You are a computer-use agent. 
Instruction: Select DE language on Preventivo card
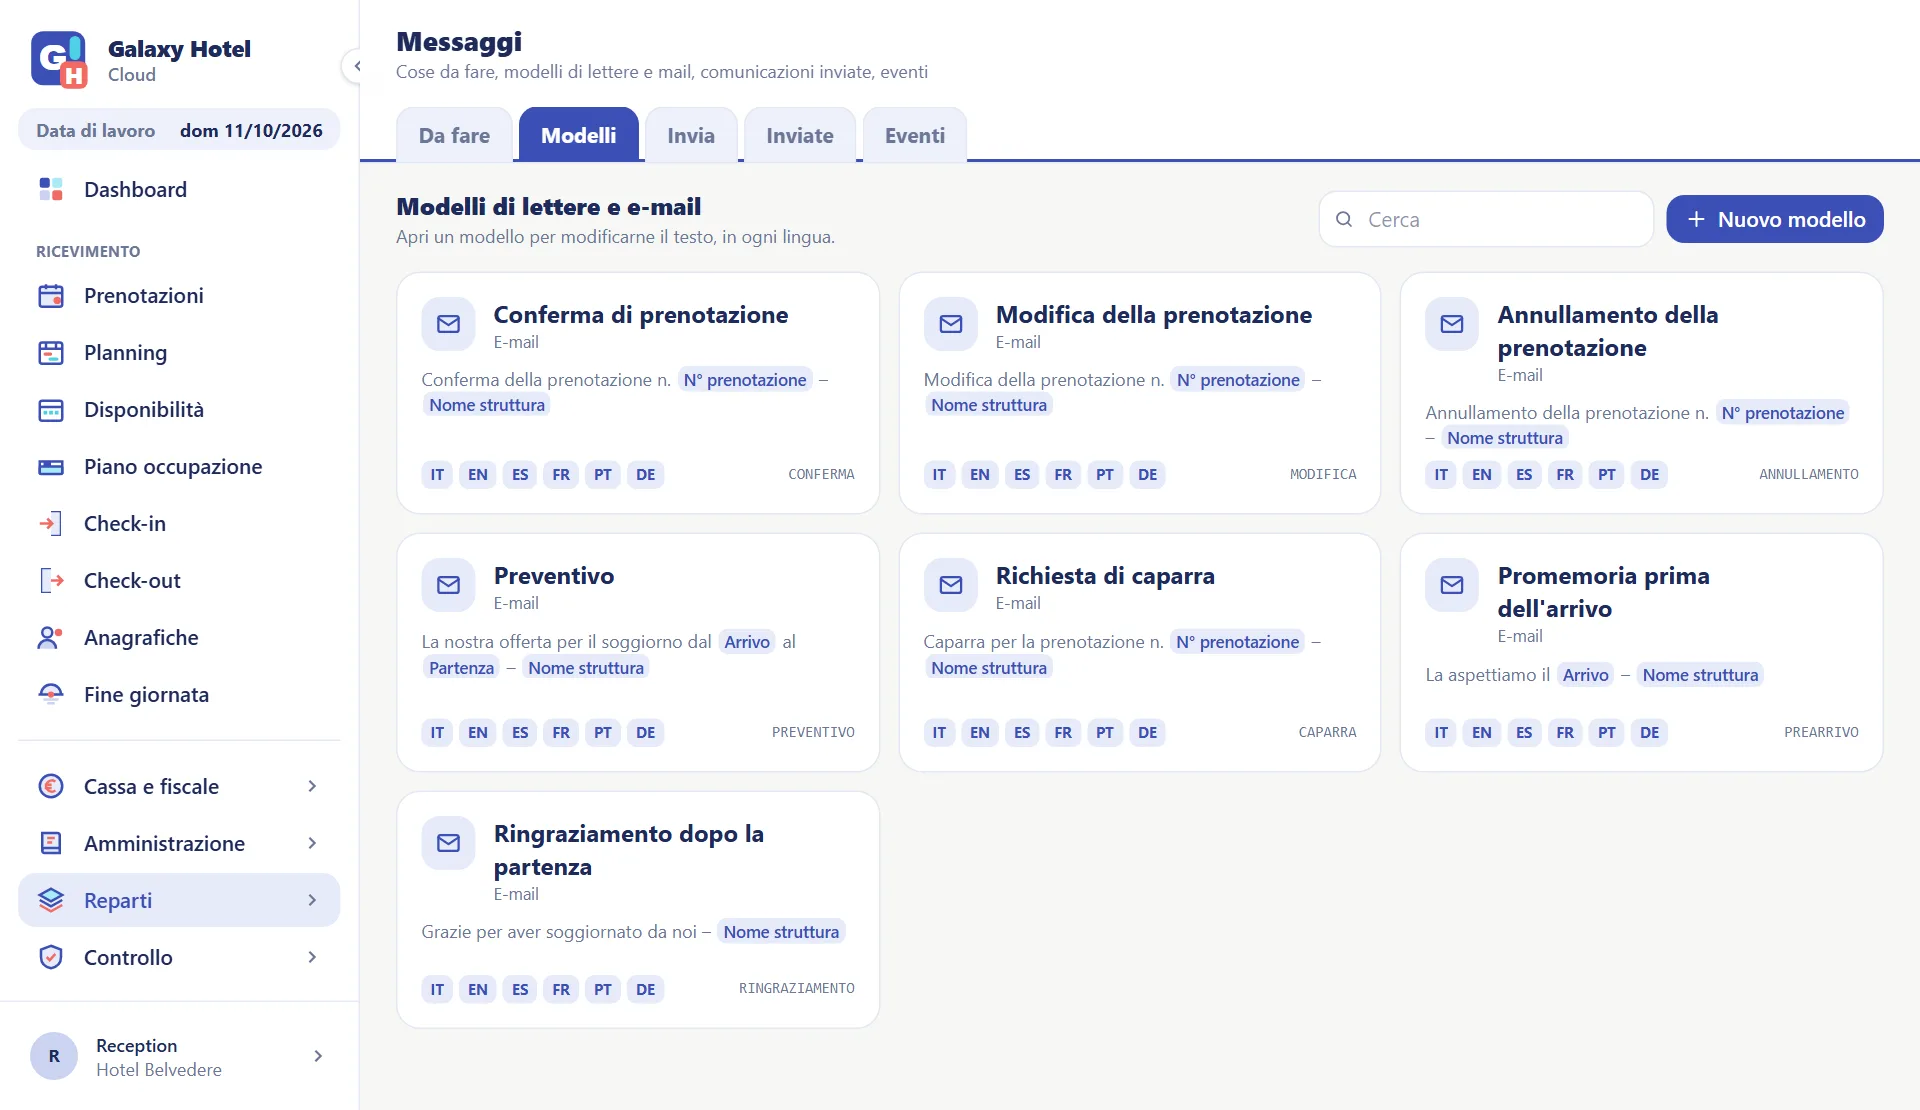[646, 732]
